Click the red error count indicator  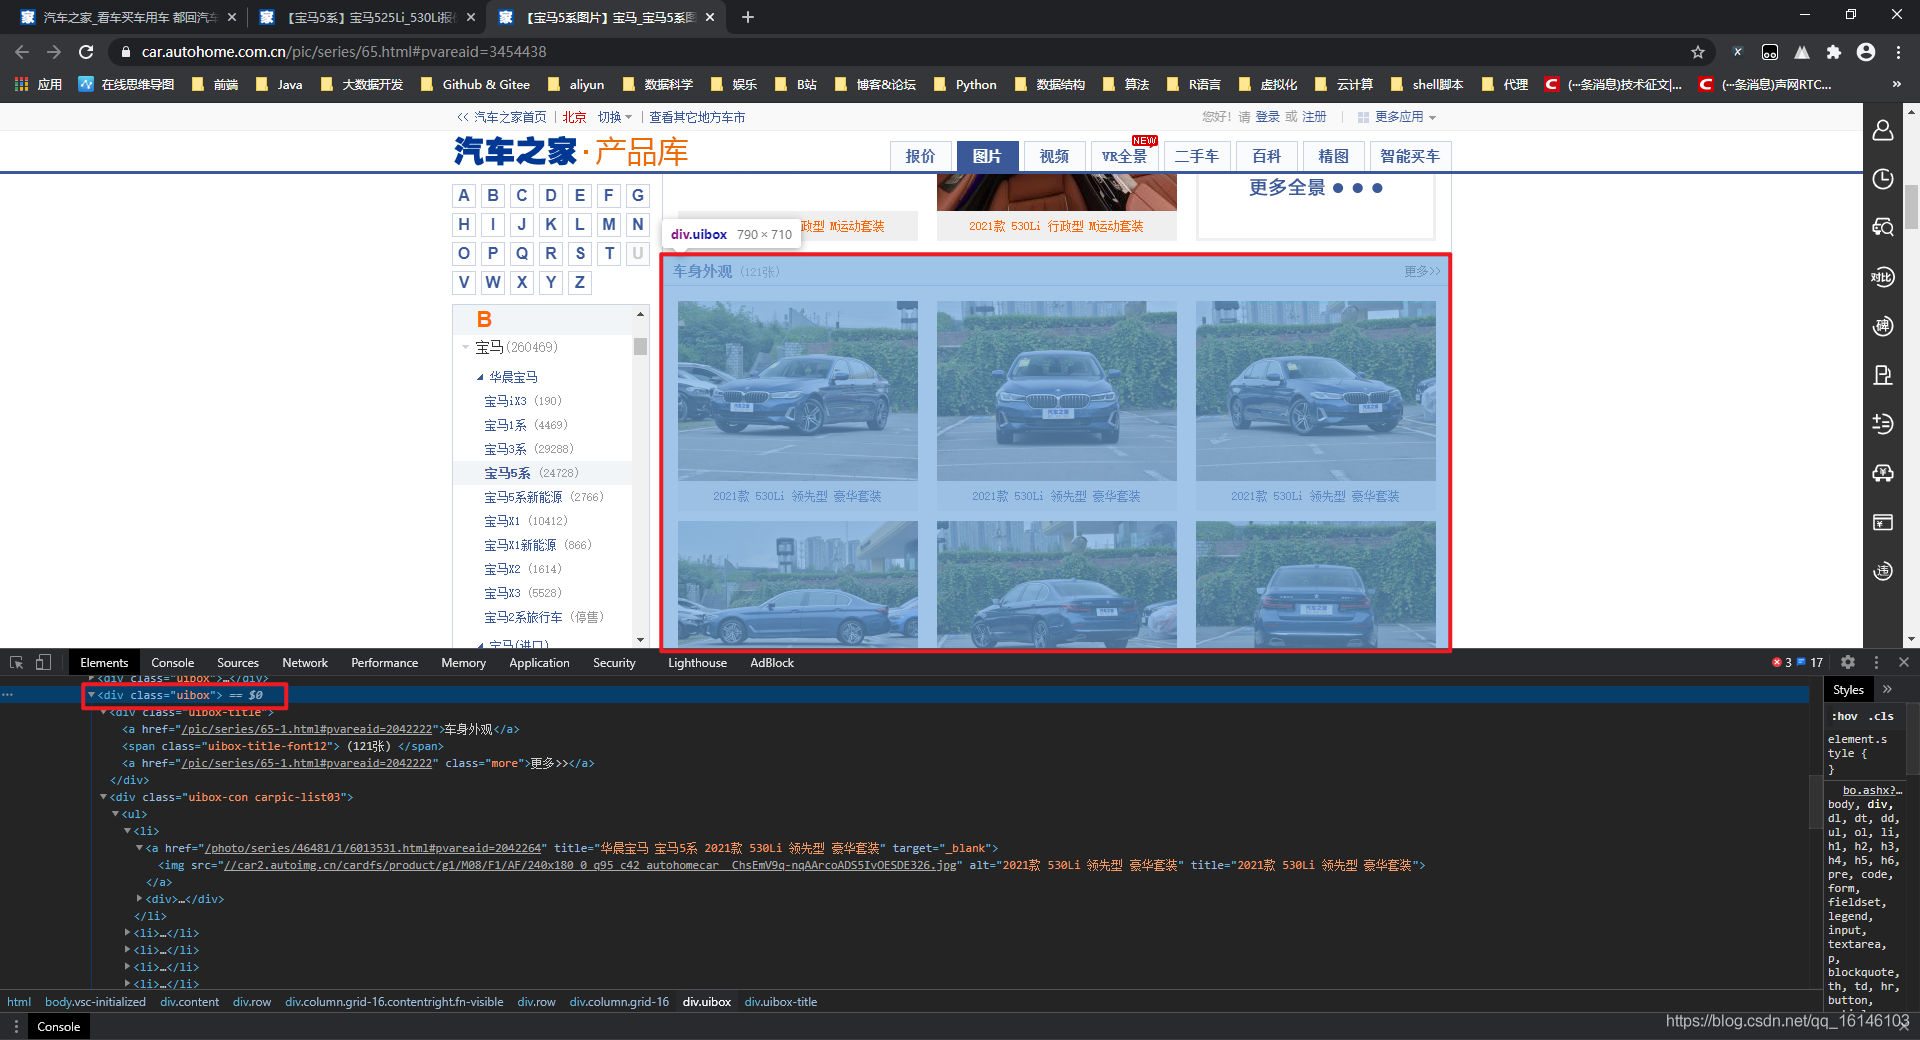(1782, 662)
